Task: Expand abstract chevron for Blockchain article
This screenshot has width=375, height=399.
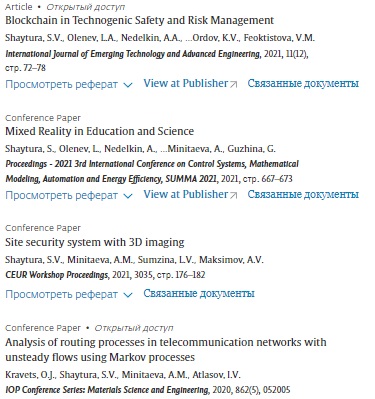Action: 128,85
